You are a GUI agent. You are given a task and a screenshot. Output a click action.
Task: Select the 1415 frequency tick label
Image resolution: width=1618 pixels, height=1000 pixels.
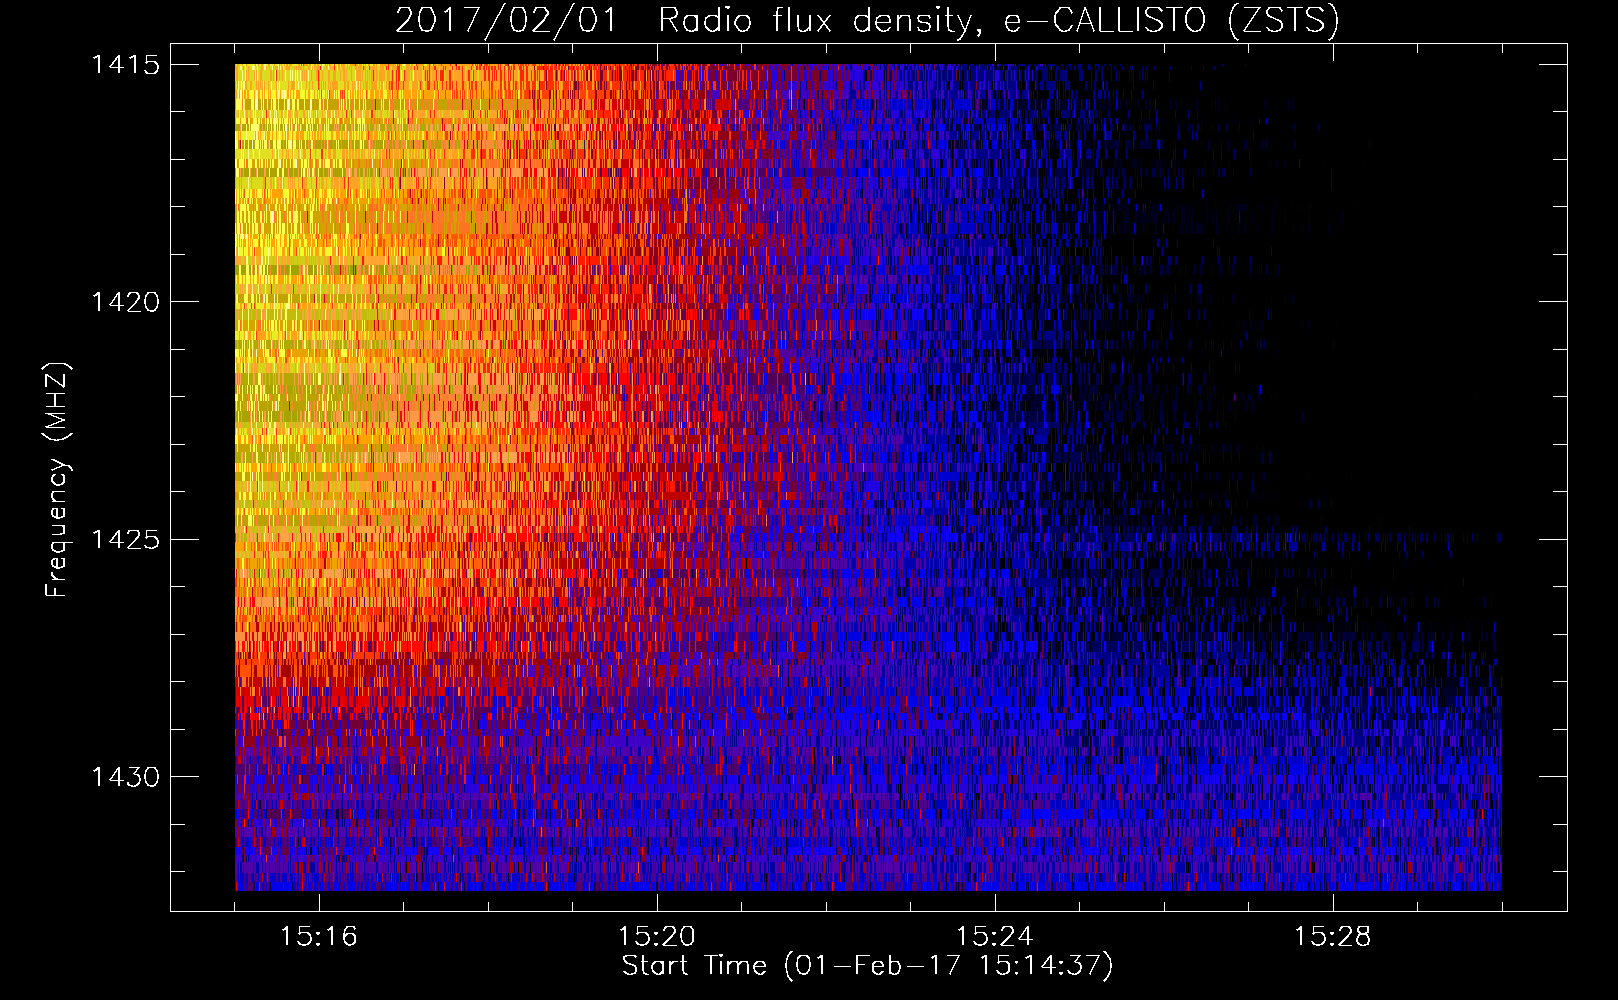click(x=125, y=65)
